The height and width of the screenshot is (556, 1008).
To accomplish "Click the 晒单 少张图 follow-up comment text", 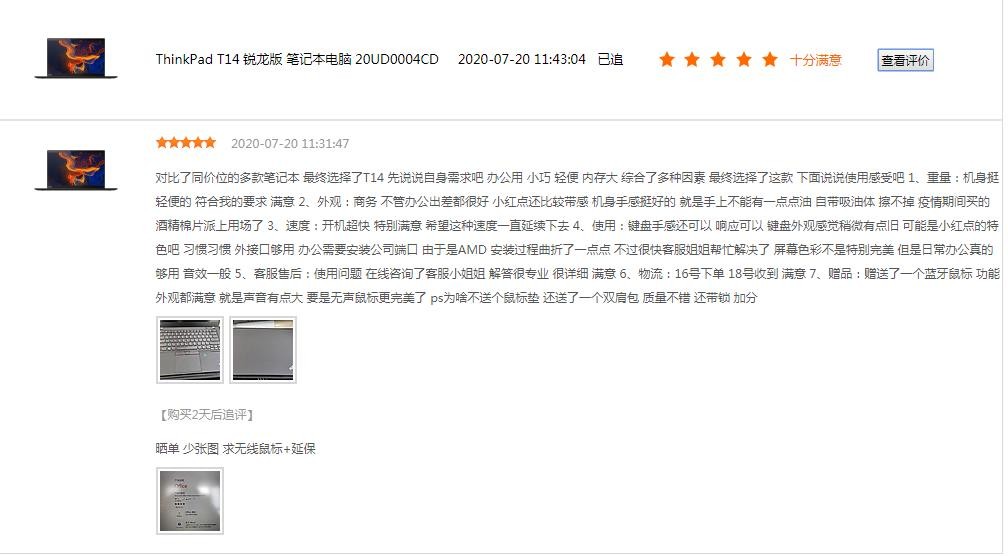I will pos(235,449).
